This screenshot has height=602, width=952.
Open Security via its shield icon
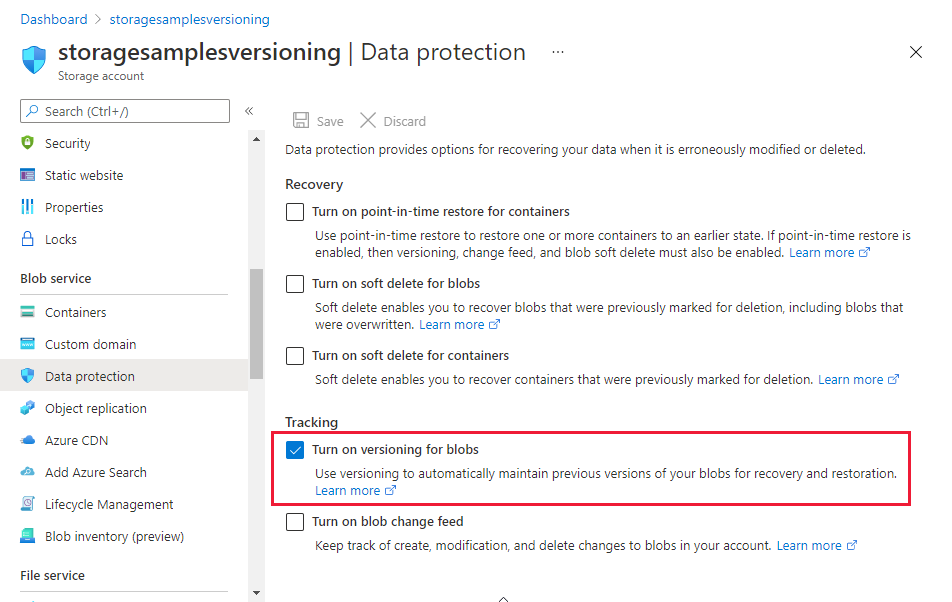[27, 143]
